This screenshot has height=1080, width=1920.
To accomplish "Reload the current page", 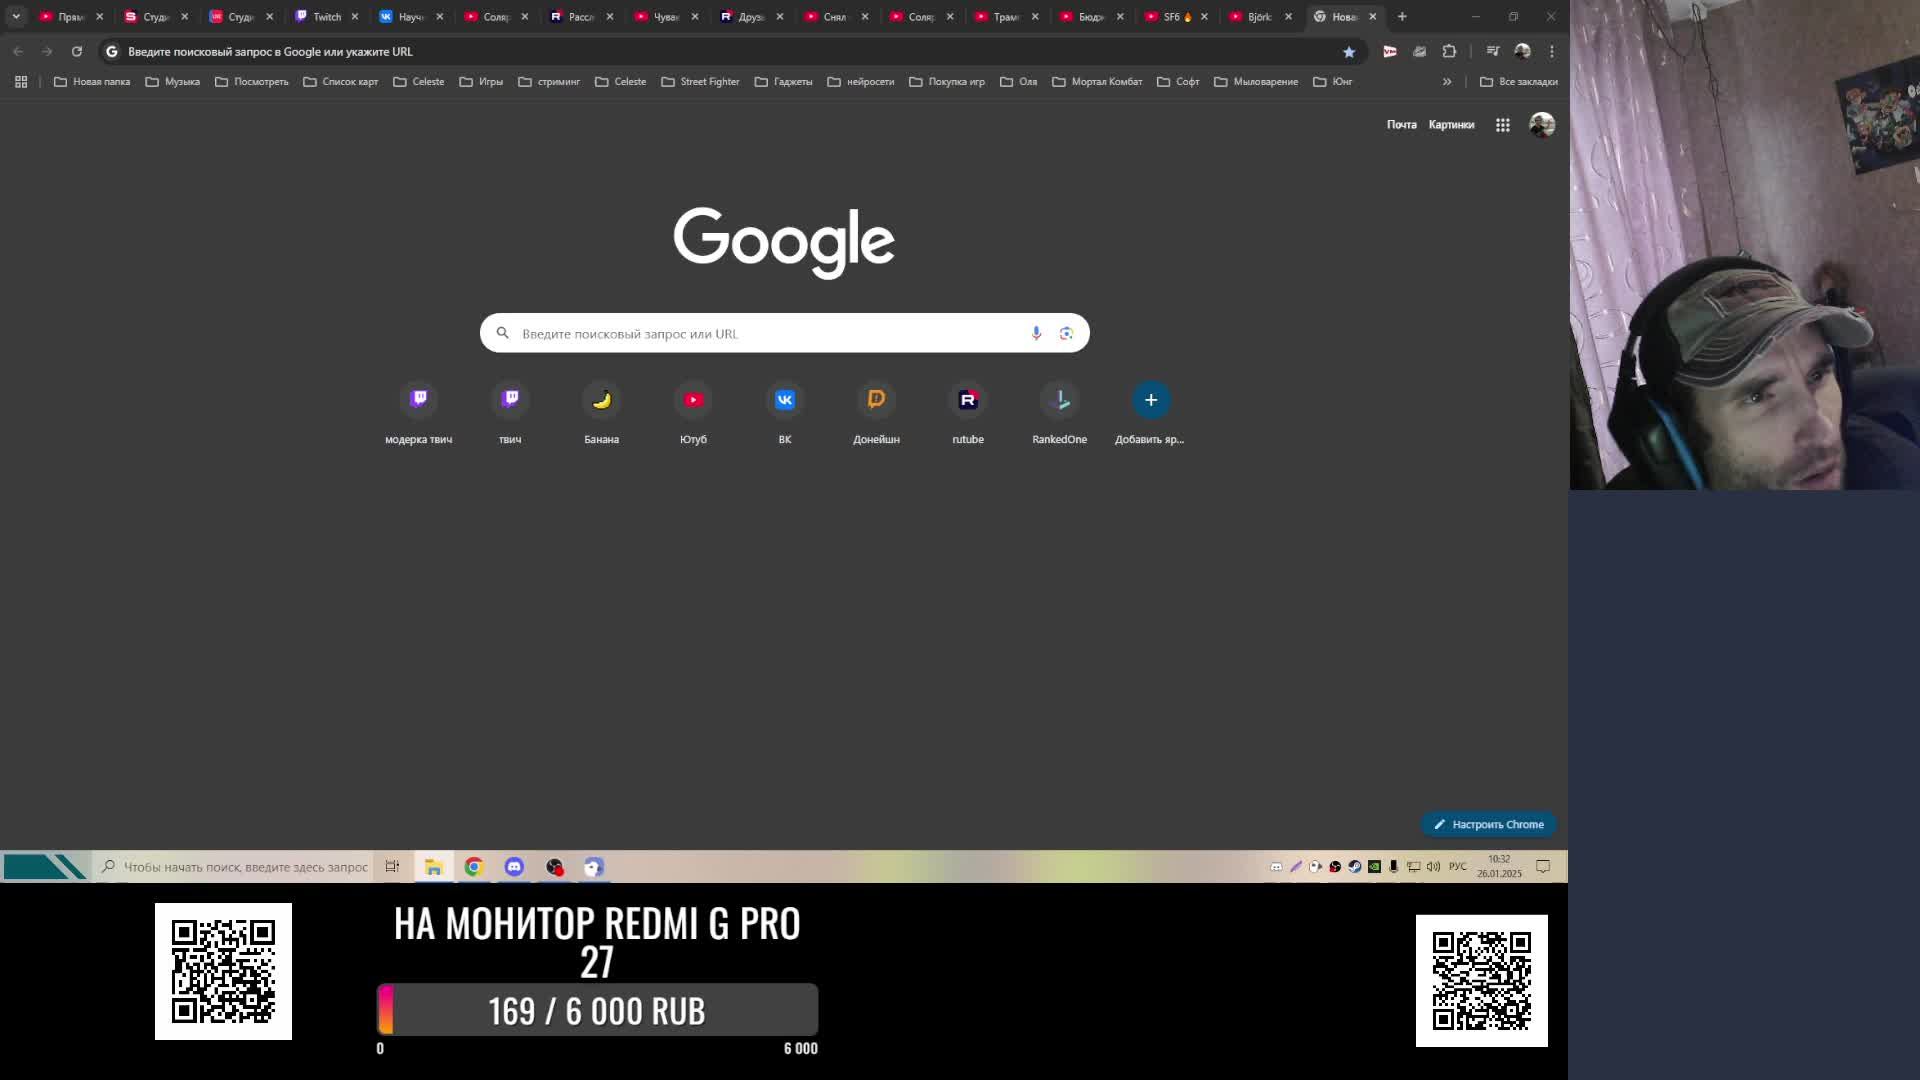I will tap(77, 51).
